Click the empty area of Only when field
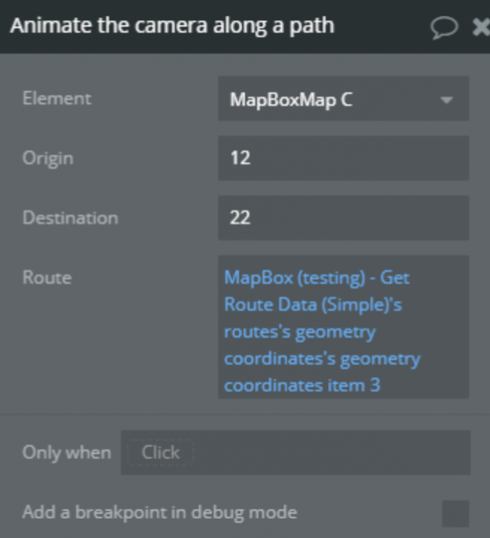 point(331,452)
